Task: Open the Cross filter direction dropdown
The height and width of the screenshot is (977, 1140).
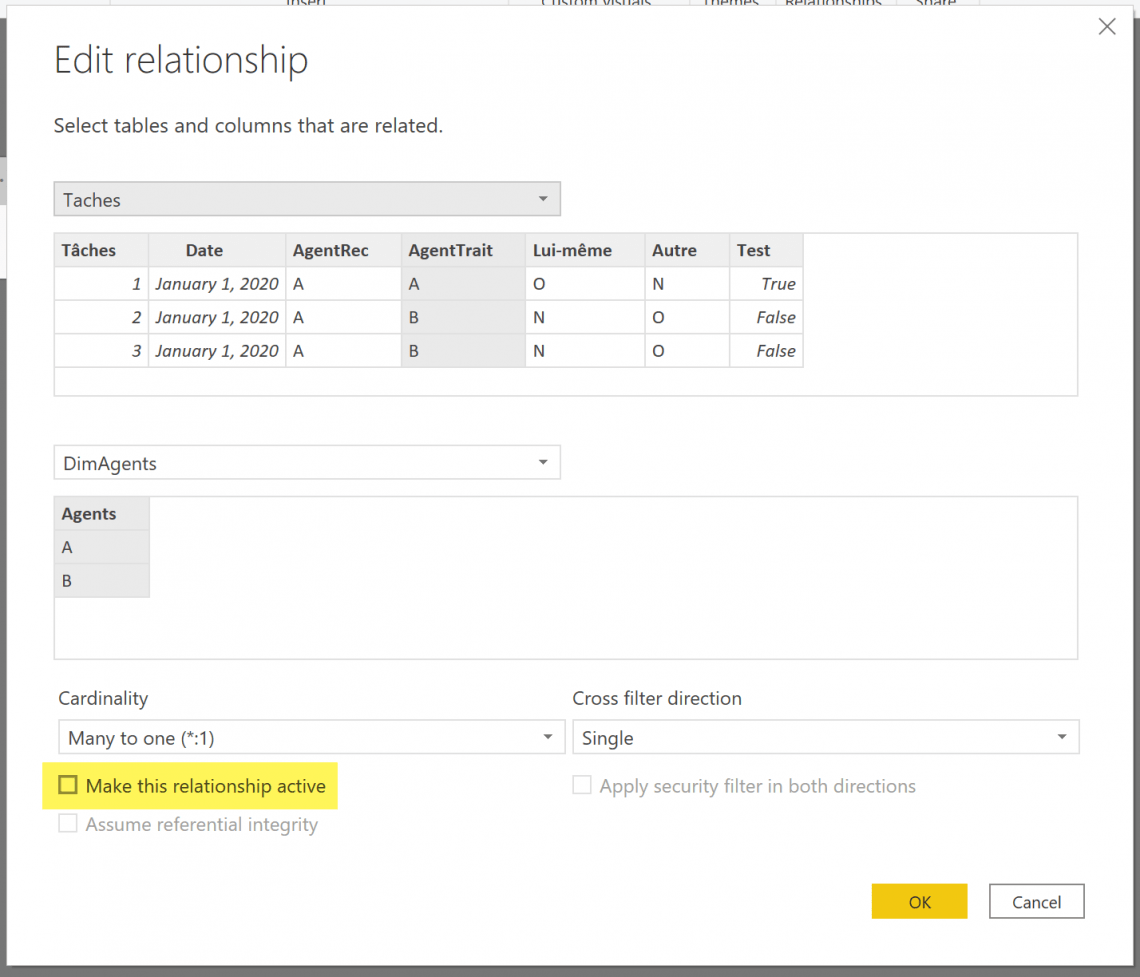Action: (x=1062, y=736)
